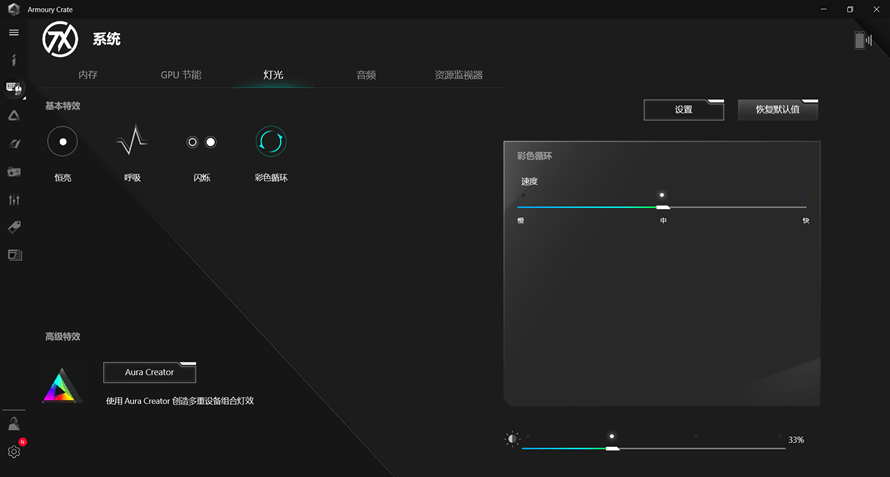Click the phone link icon at top right
The height and width of the screenshot is (477, 890).
[863, 40]
